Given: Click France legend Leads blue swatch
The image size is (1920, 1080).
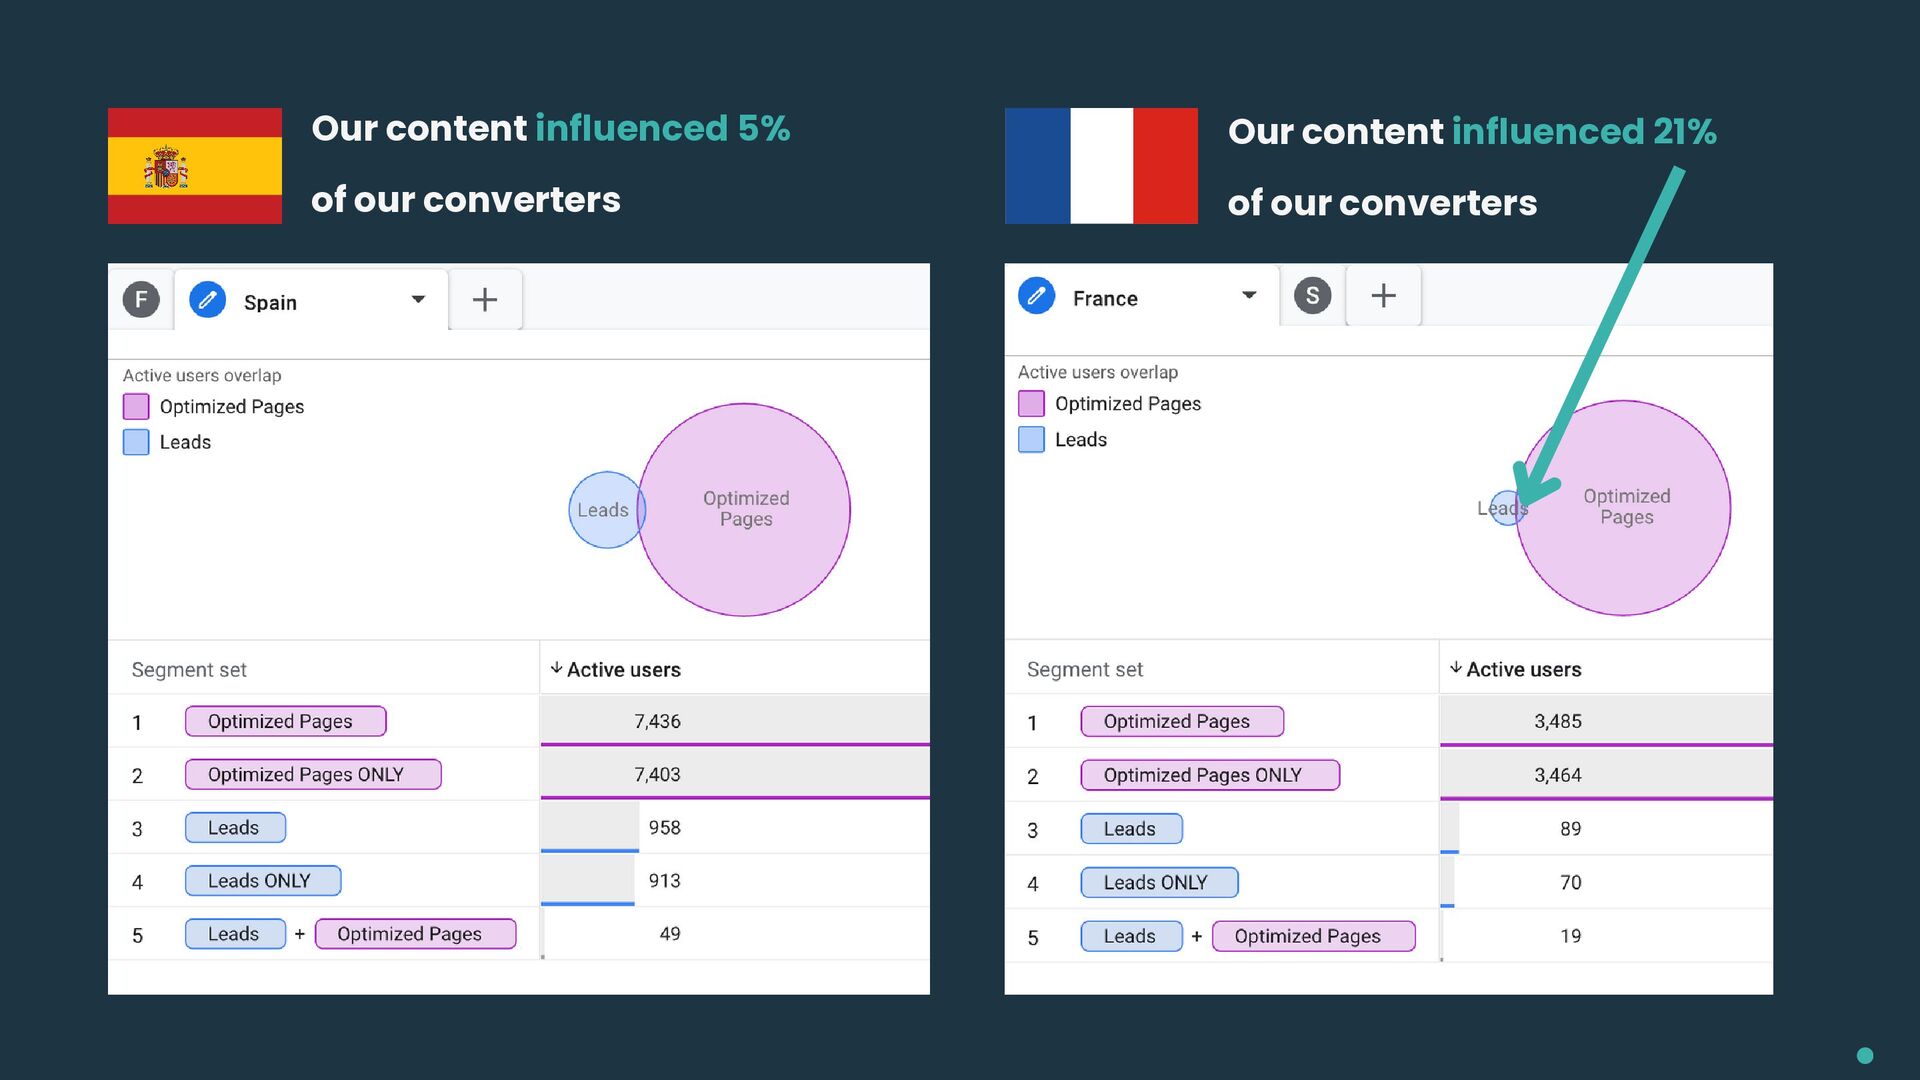Looking at the screenshot, I should click(x=1031, y=440).
